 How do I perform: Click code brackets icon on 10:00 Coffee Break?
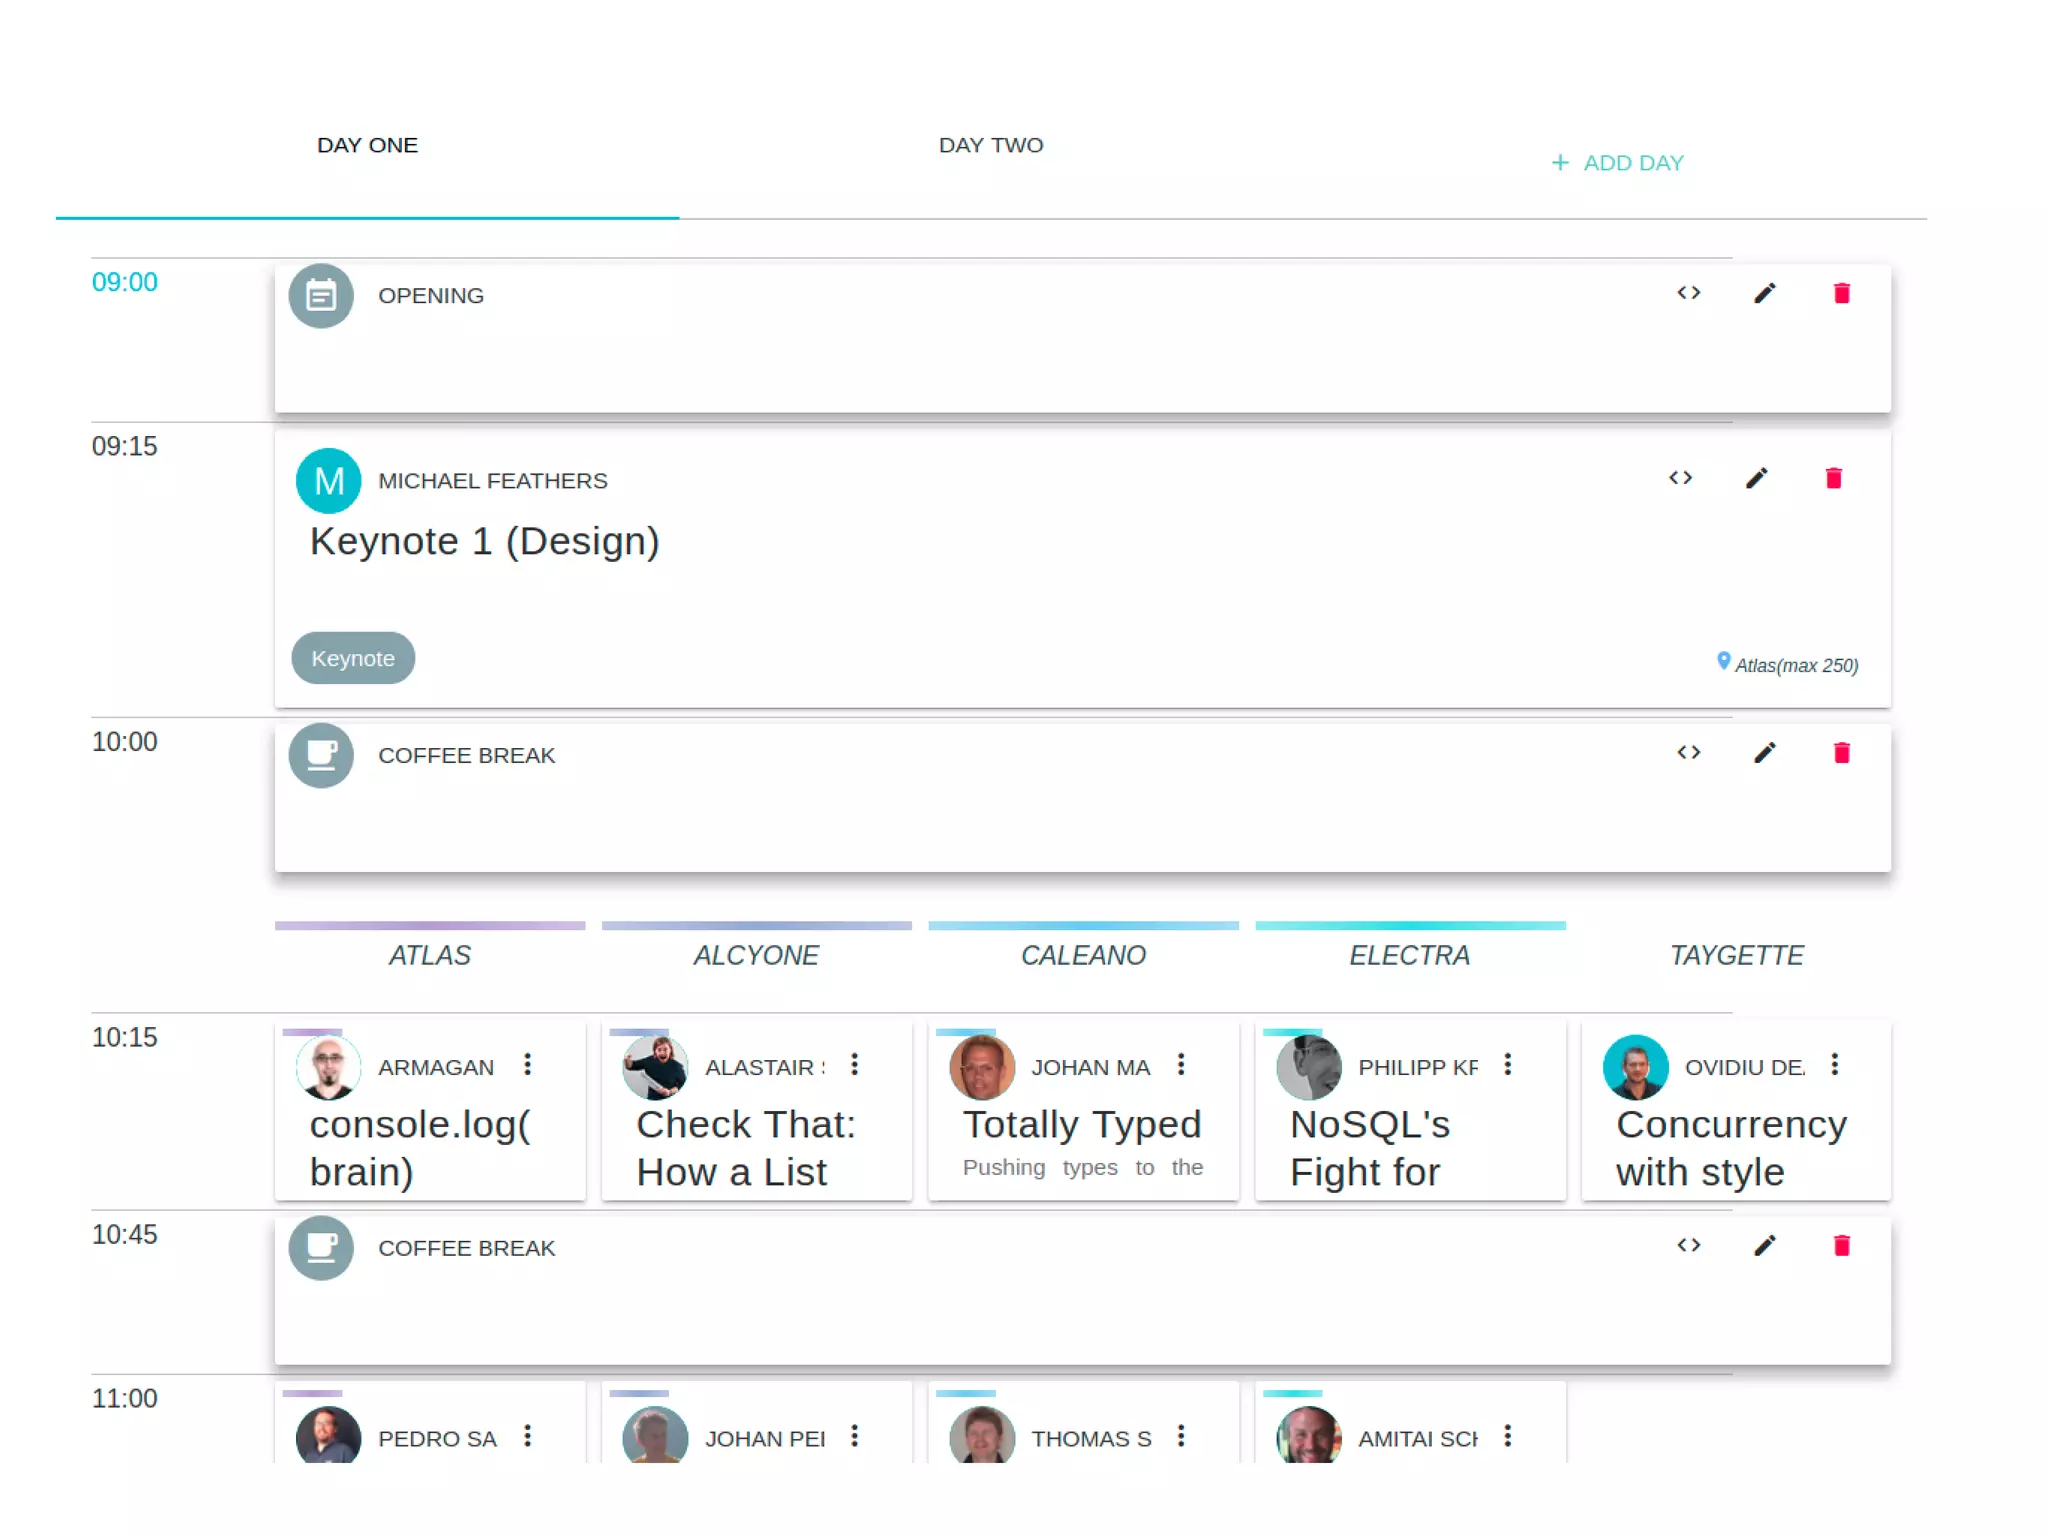(1688, 753)
